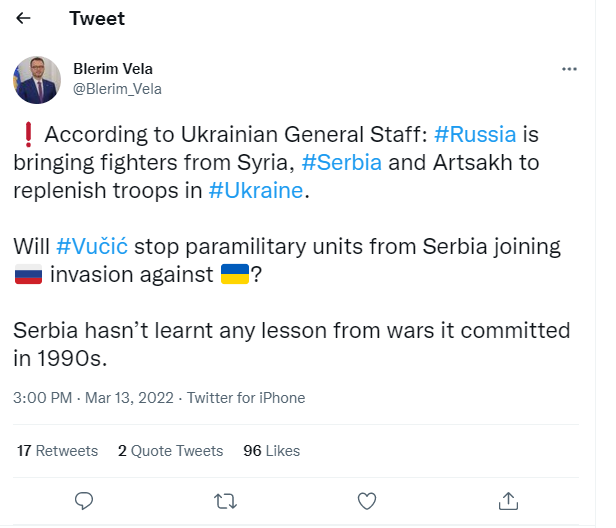View the 17 Retweets list
Screen dimensions: 616x528
click(58, 451)
